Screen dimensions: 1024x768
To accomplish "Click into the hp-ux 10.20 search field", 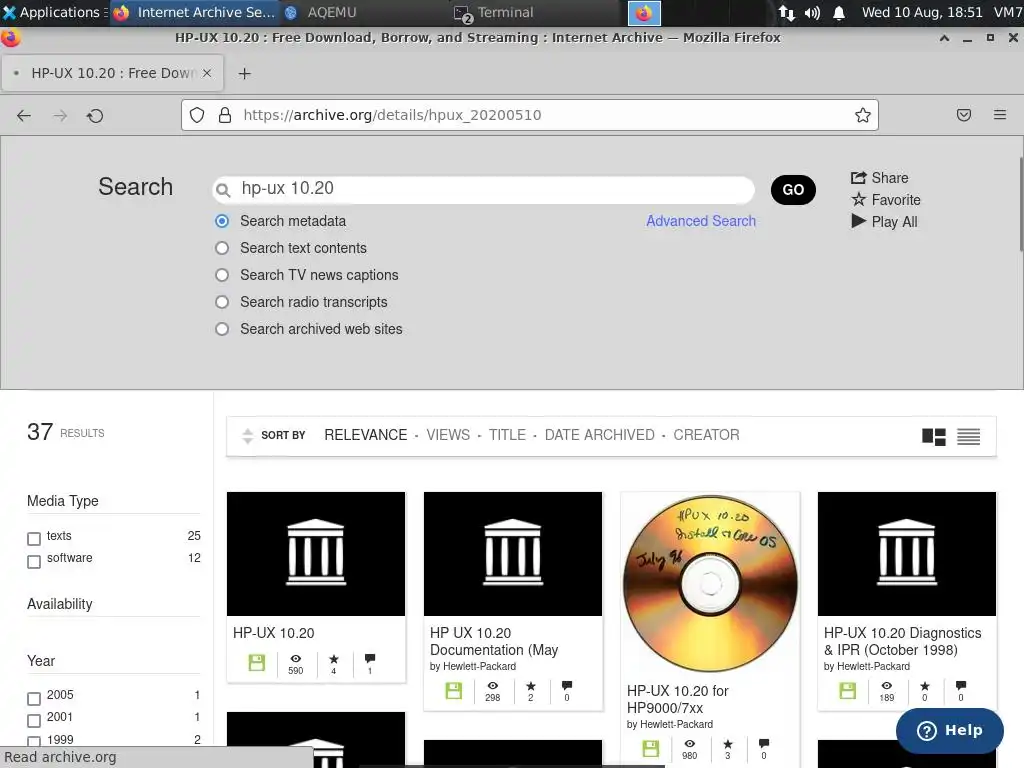I will tap(483, 189).
